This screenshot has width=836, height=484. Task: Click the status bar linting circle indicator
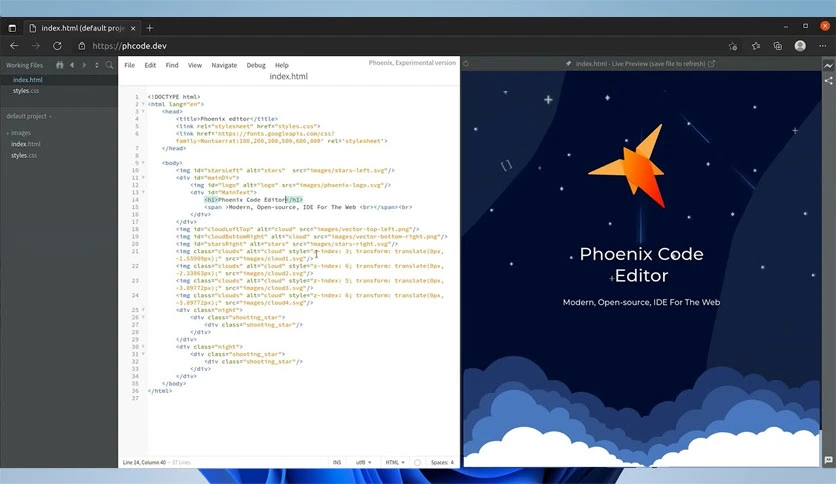(417, 462)
